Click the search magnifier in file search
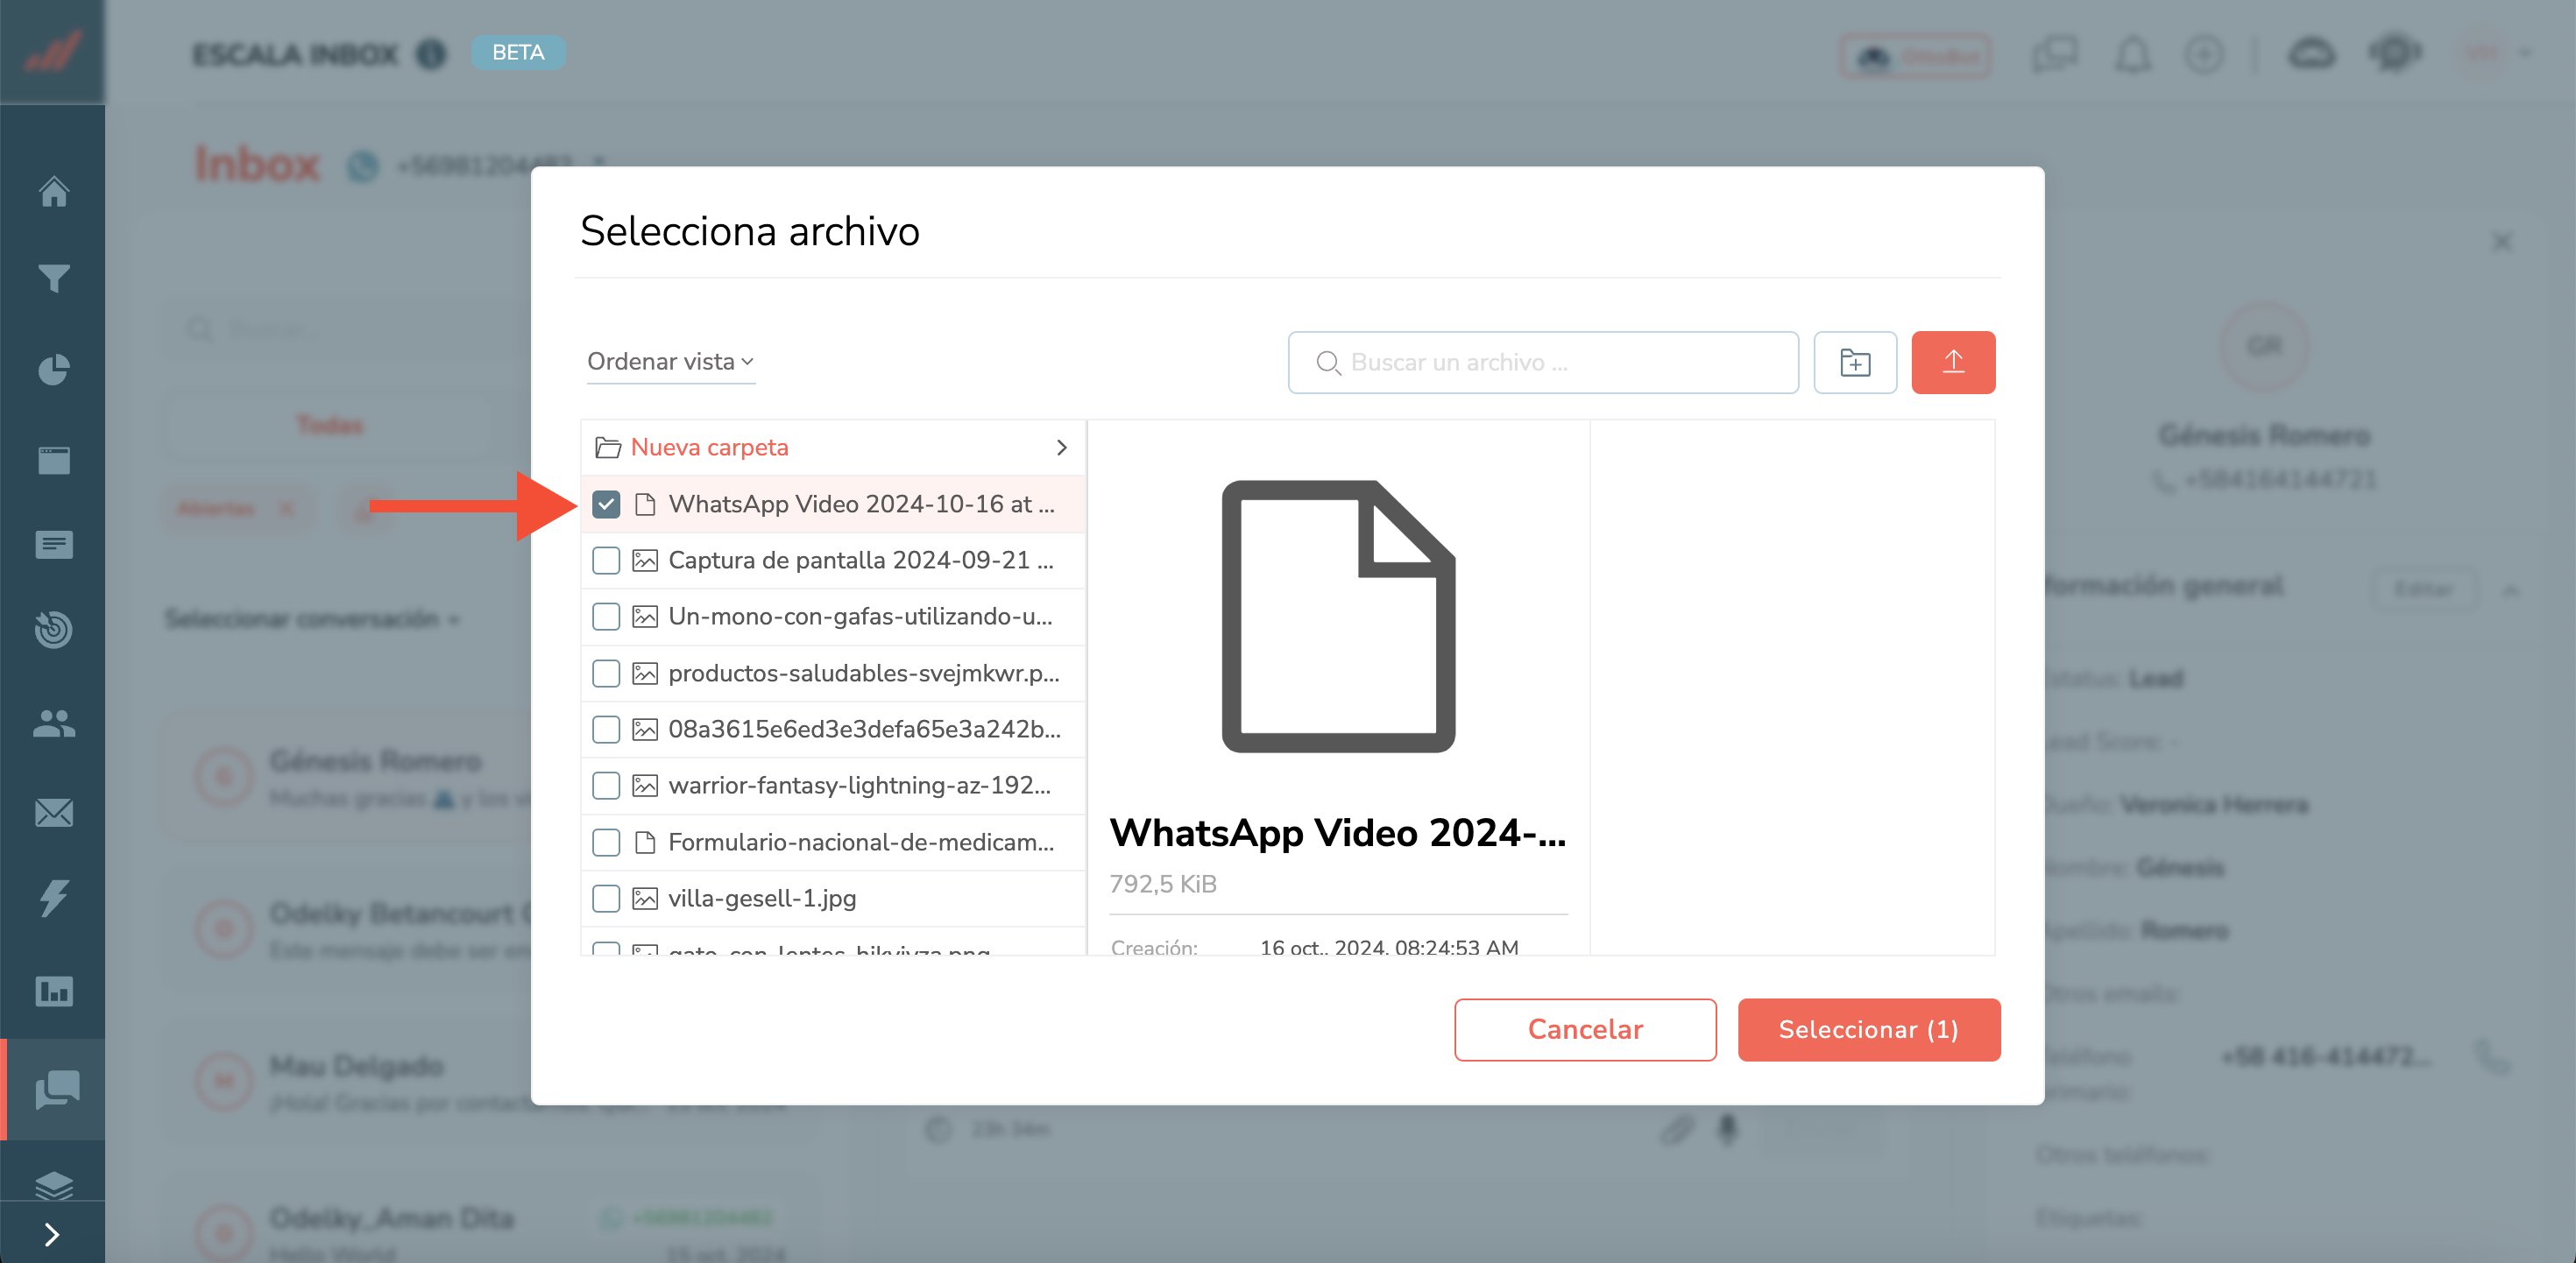The image size is (2576, 1263). 1328,363
